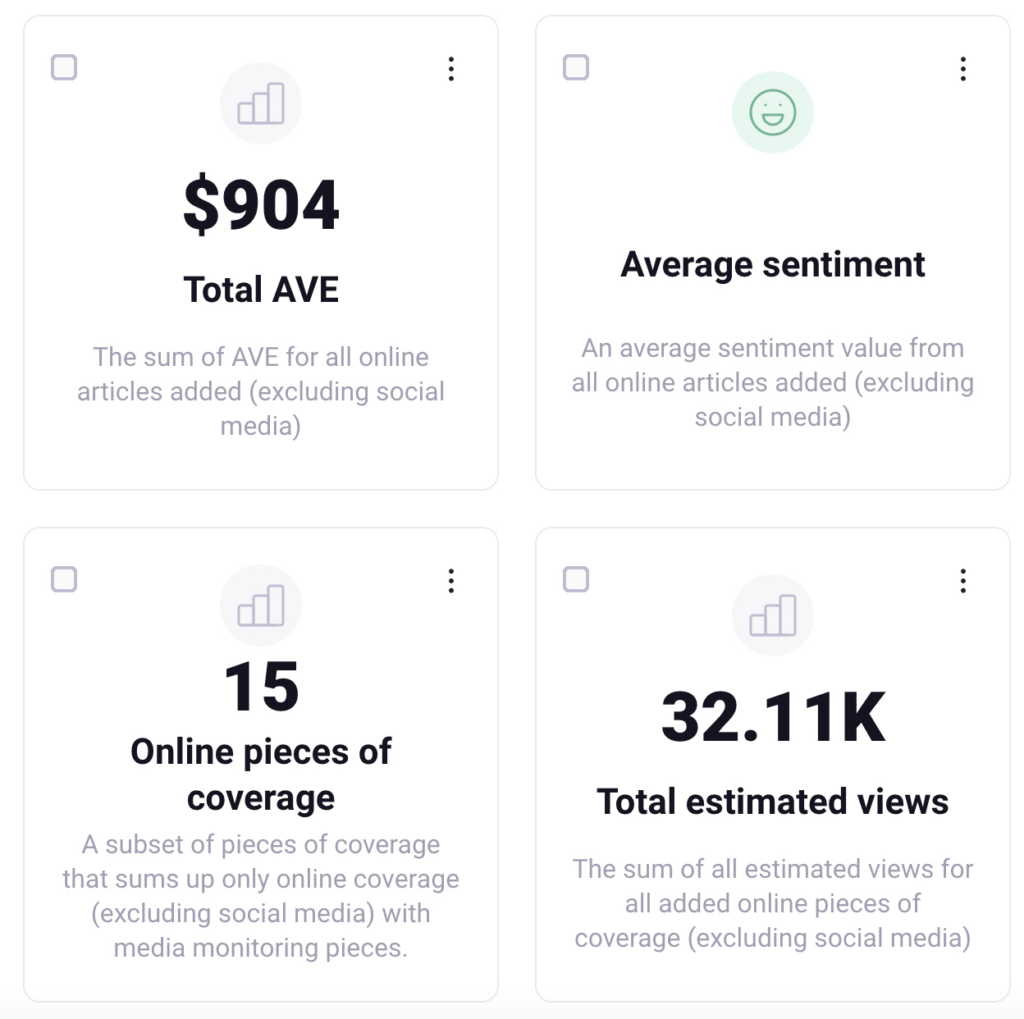The width and height of the screenshot is (1024, 1019).
Task: Click the bar chart icon above Total AVE
Action: 261,104
